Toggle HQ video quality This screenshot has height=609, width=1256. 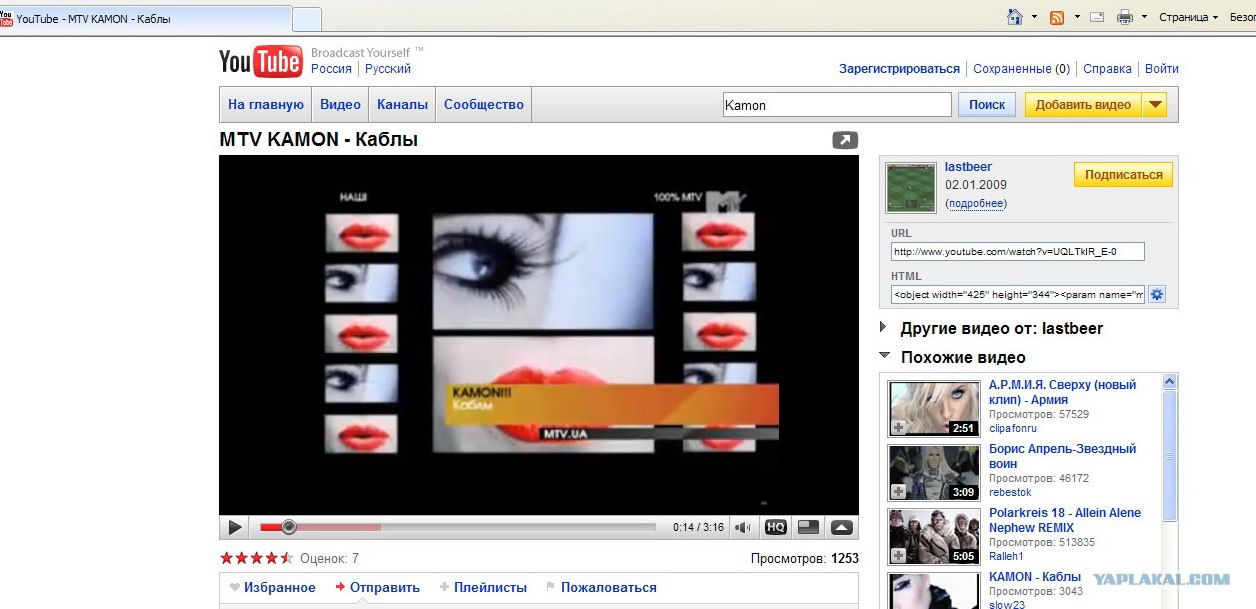775,527
